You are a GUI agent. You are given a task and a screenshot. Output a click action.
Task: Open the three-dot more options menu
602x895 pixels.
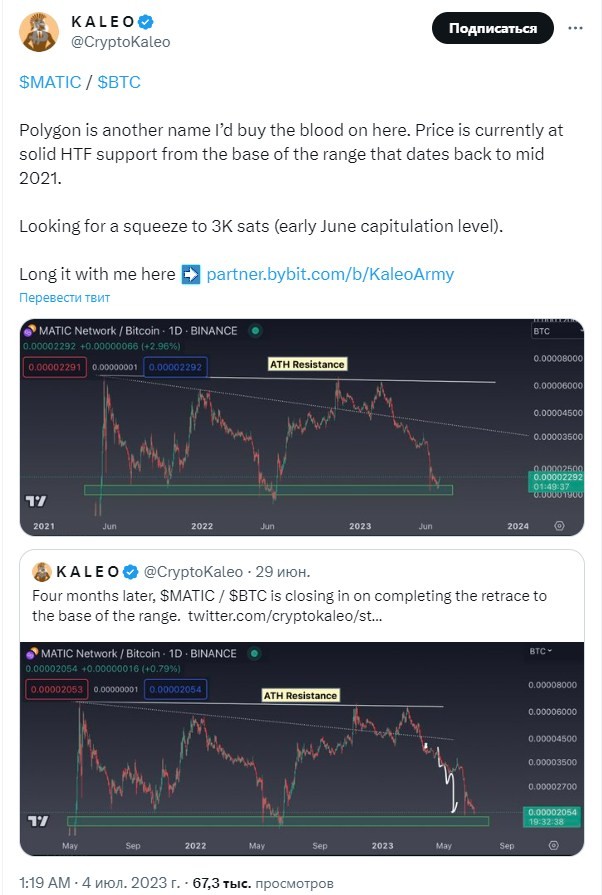[575, 28]
